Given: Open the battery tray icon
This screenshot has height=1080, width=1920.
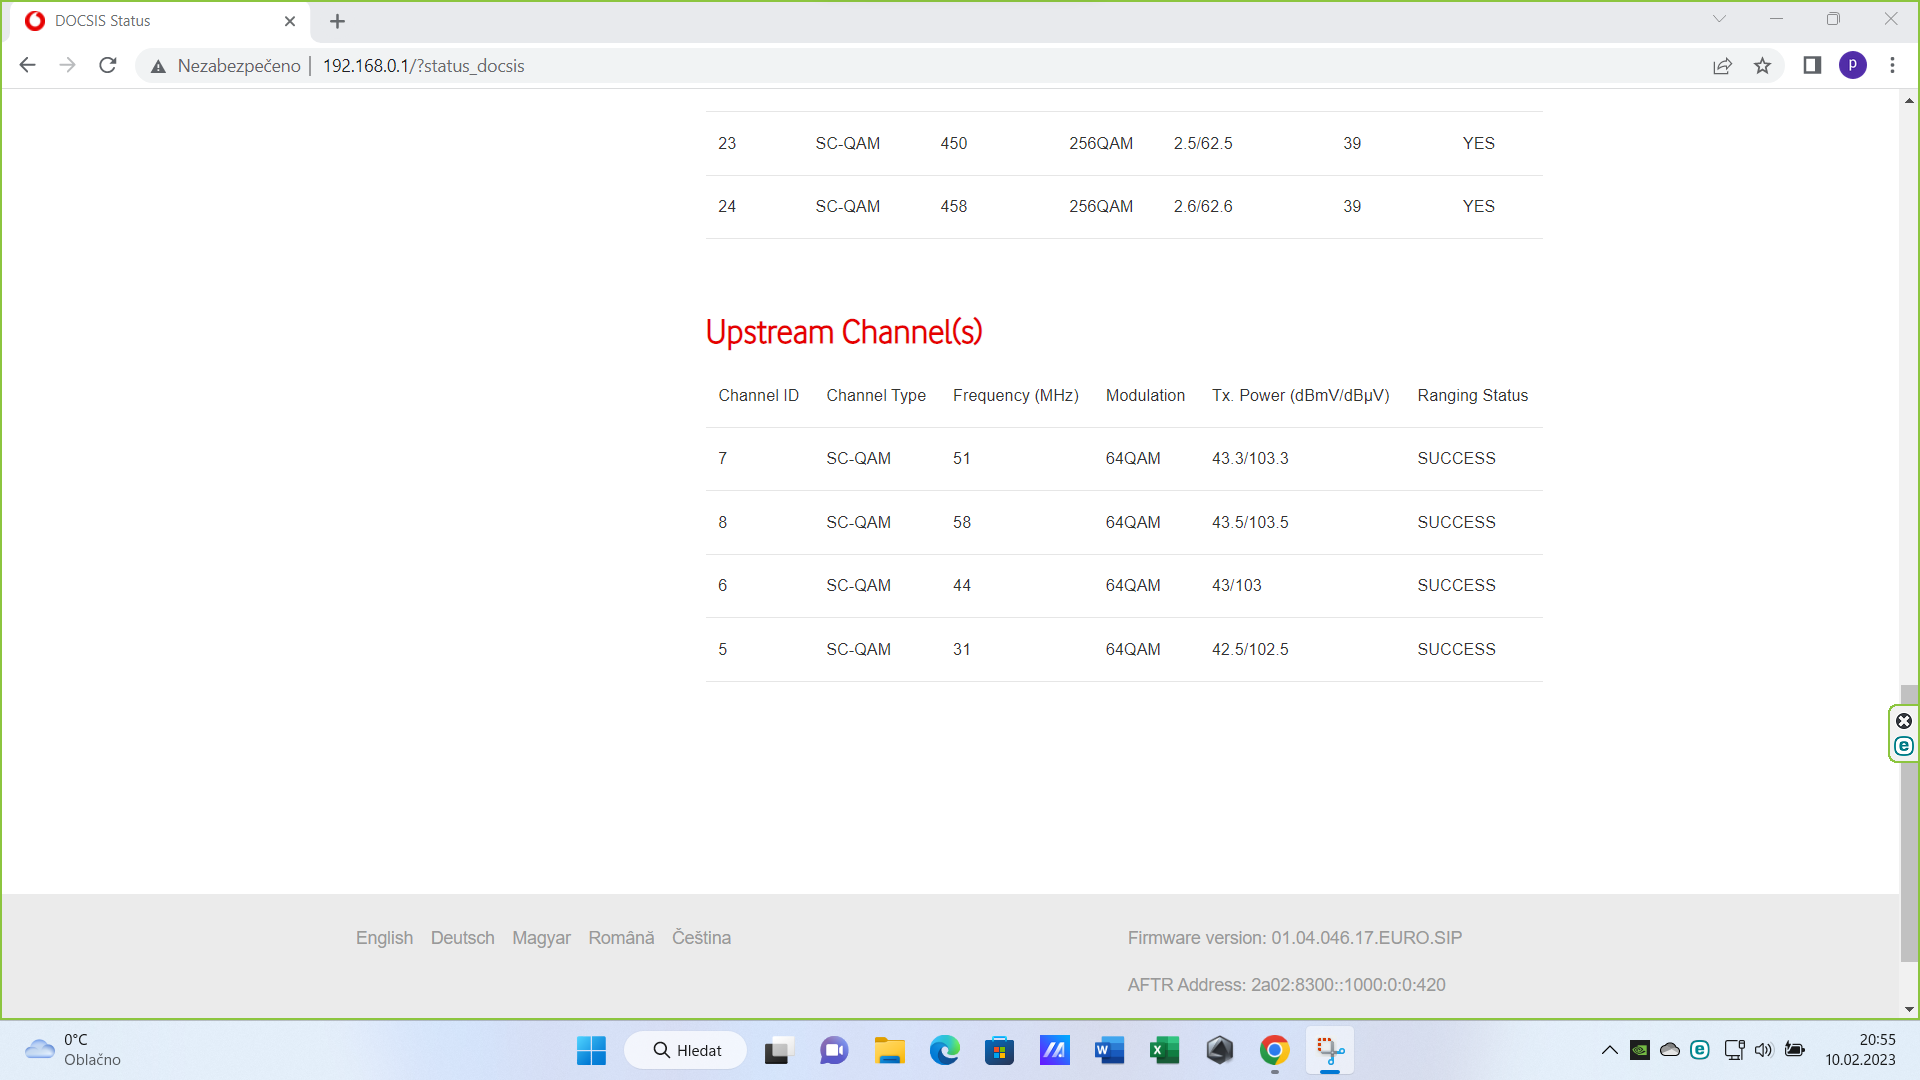Looking at the screenshot, I should pos(1795,1050).
